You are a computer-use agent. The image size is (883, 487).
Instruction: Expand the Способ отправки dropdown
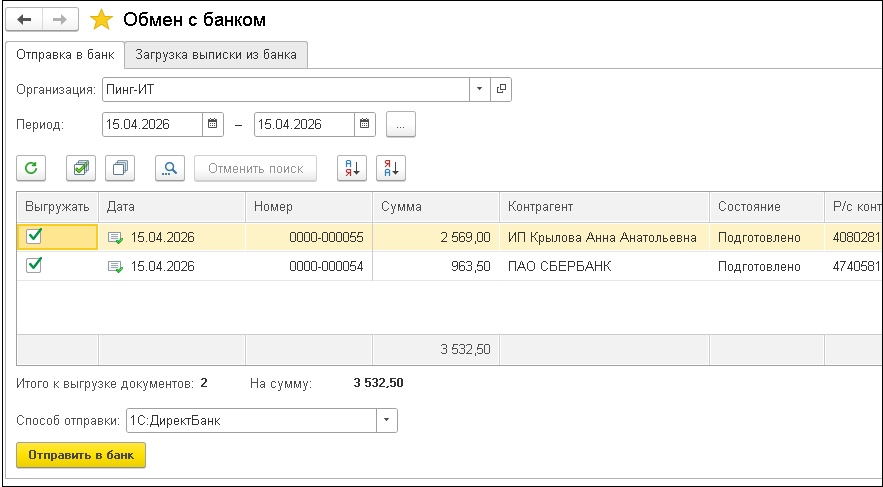[387, 421]
